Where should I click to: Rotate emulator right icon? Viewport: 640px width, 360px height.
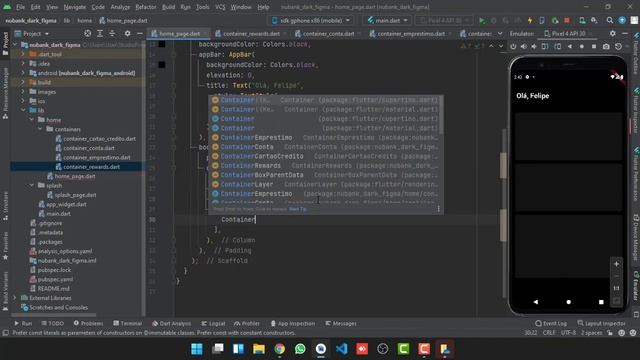[558, 47]
